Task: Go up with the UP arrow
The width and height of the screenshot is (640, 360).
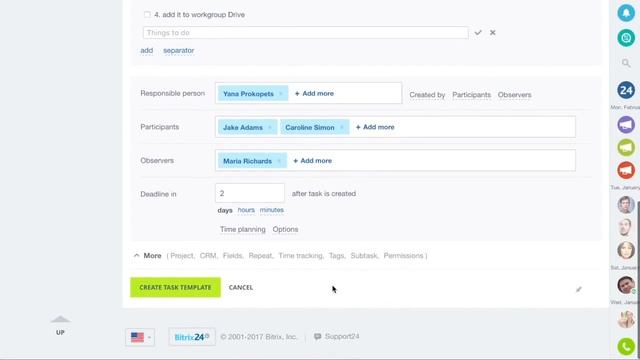Action: click(60, 325)
